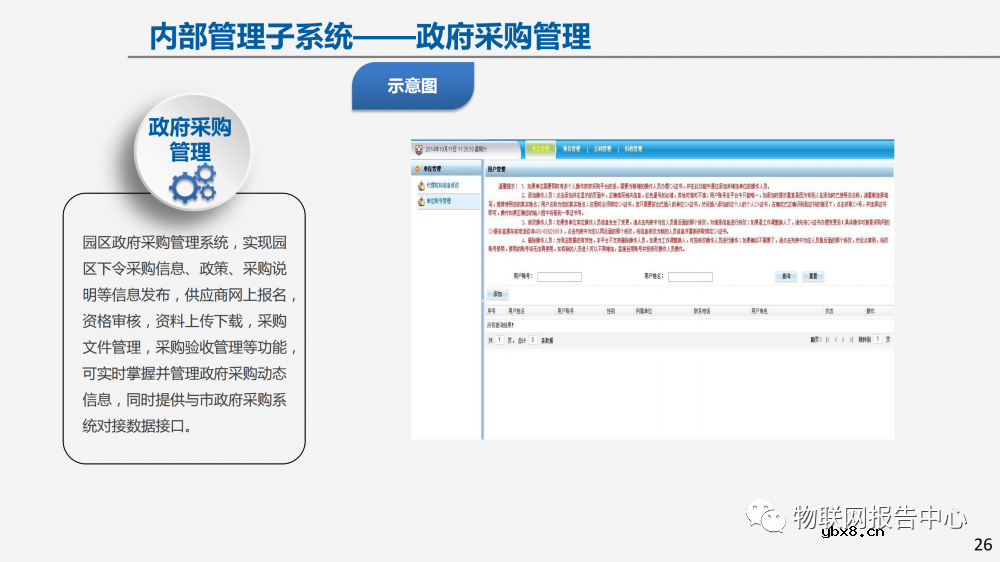The height and width of the screenshot is (562, 1000).
Task: Click the 用户账号 column header
Action: pos(565,311)
